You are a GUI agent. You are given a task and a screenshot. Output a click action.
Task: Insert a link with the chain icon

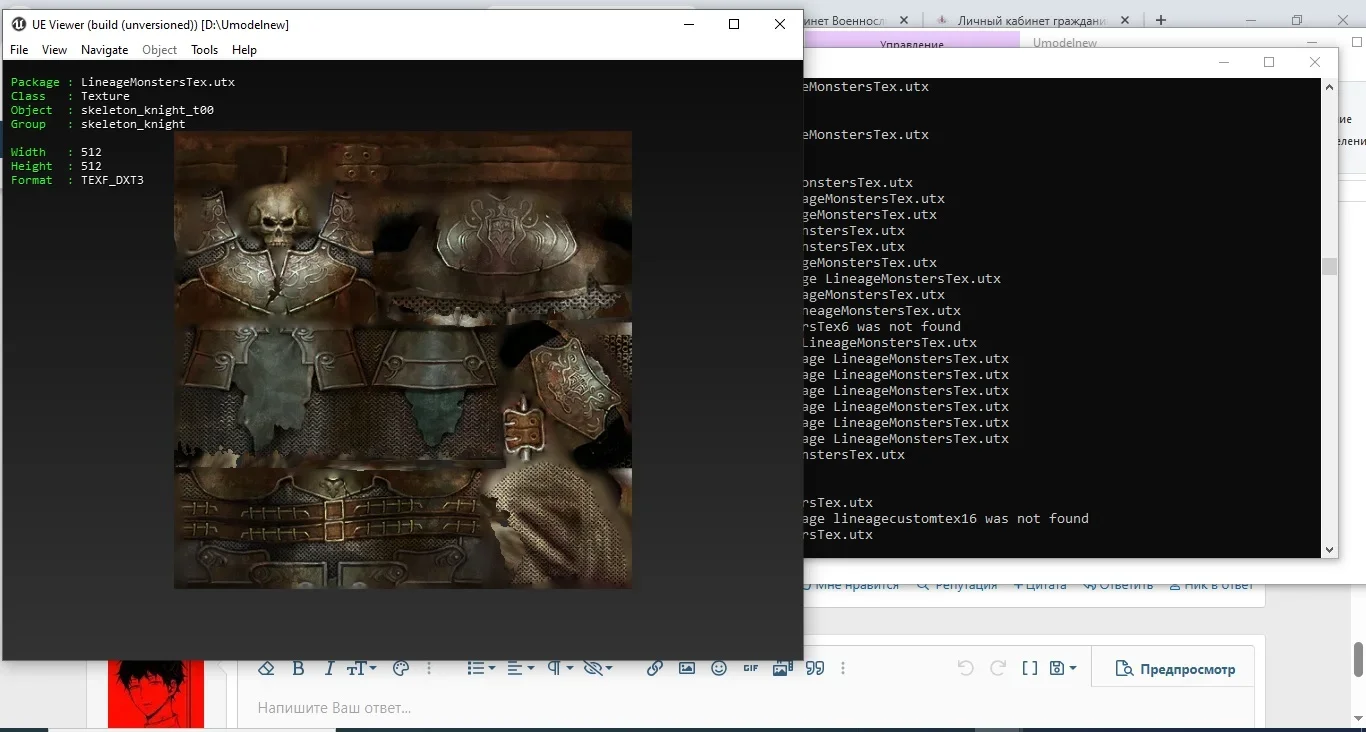(655, 668)
